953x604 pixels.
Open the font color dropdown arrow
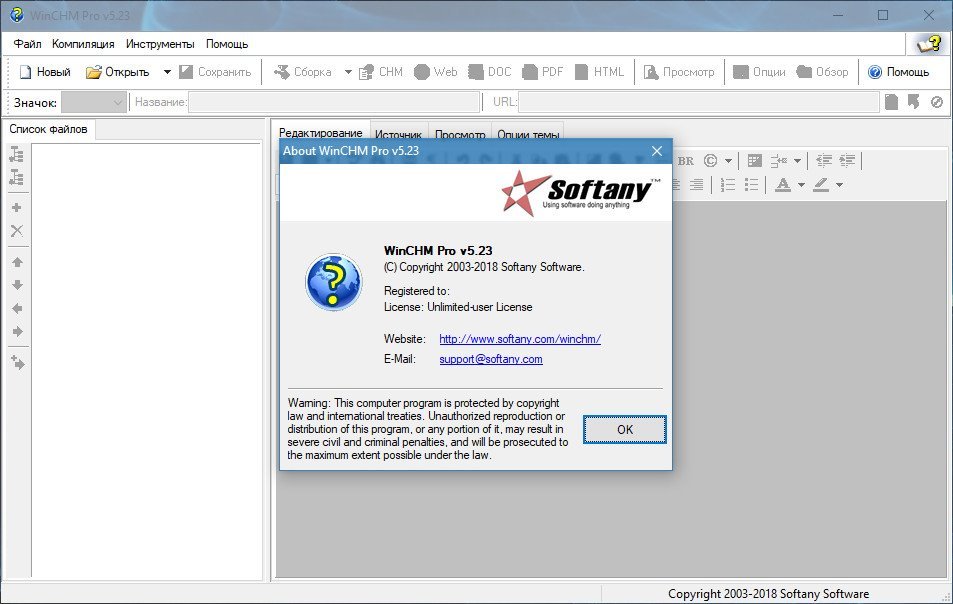coord(801,185)
